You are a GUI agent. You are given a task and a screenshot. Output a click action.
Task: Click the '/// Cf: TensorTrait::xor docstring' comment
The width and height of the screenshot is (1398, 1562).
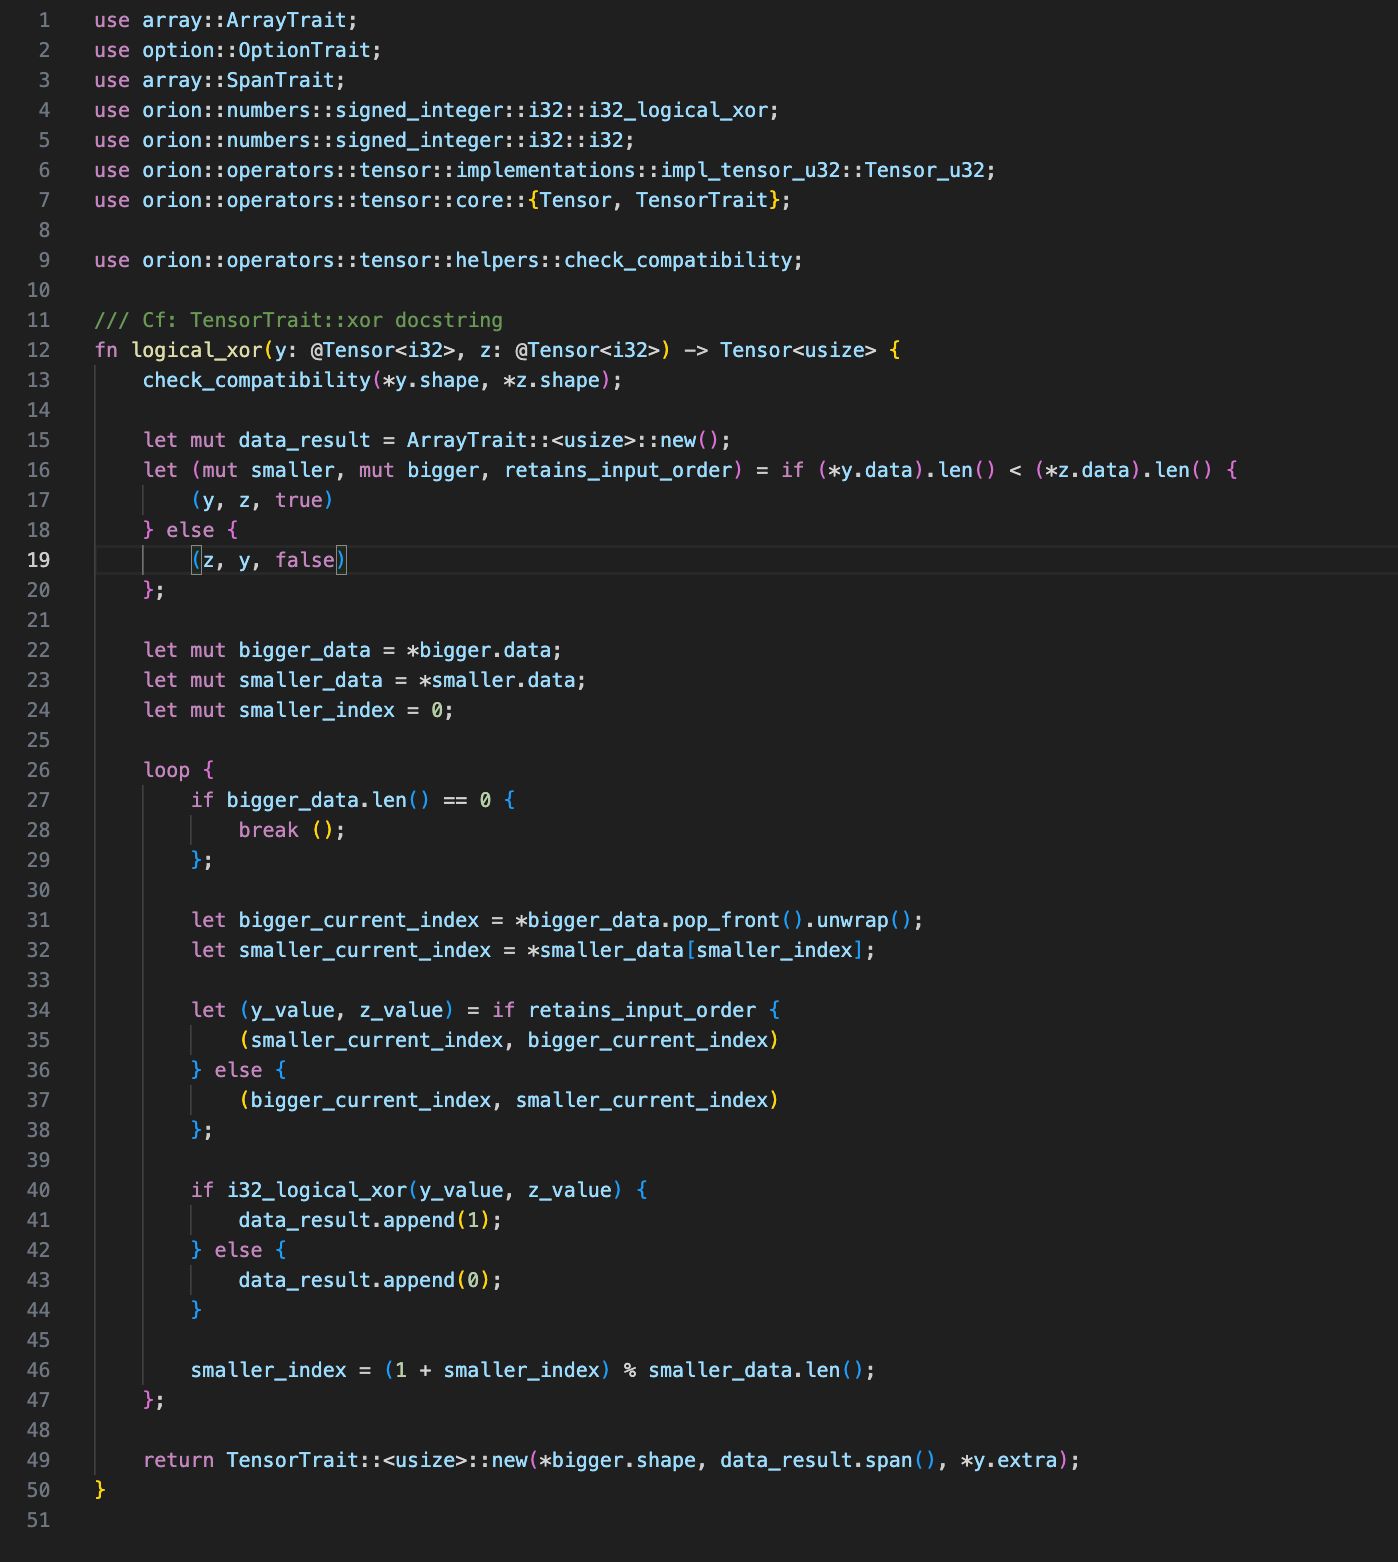point(298,320)
